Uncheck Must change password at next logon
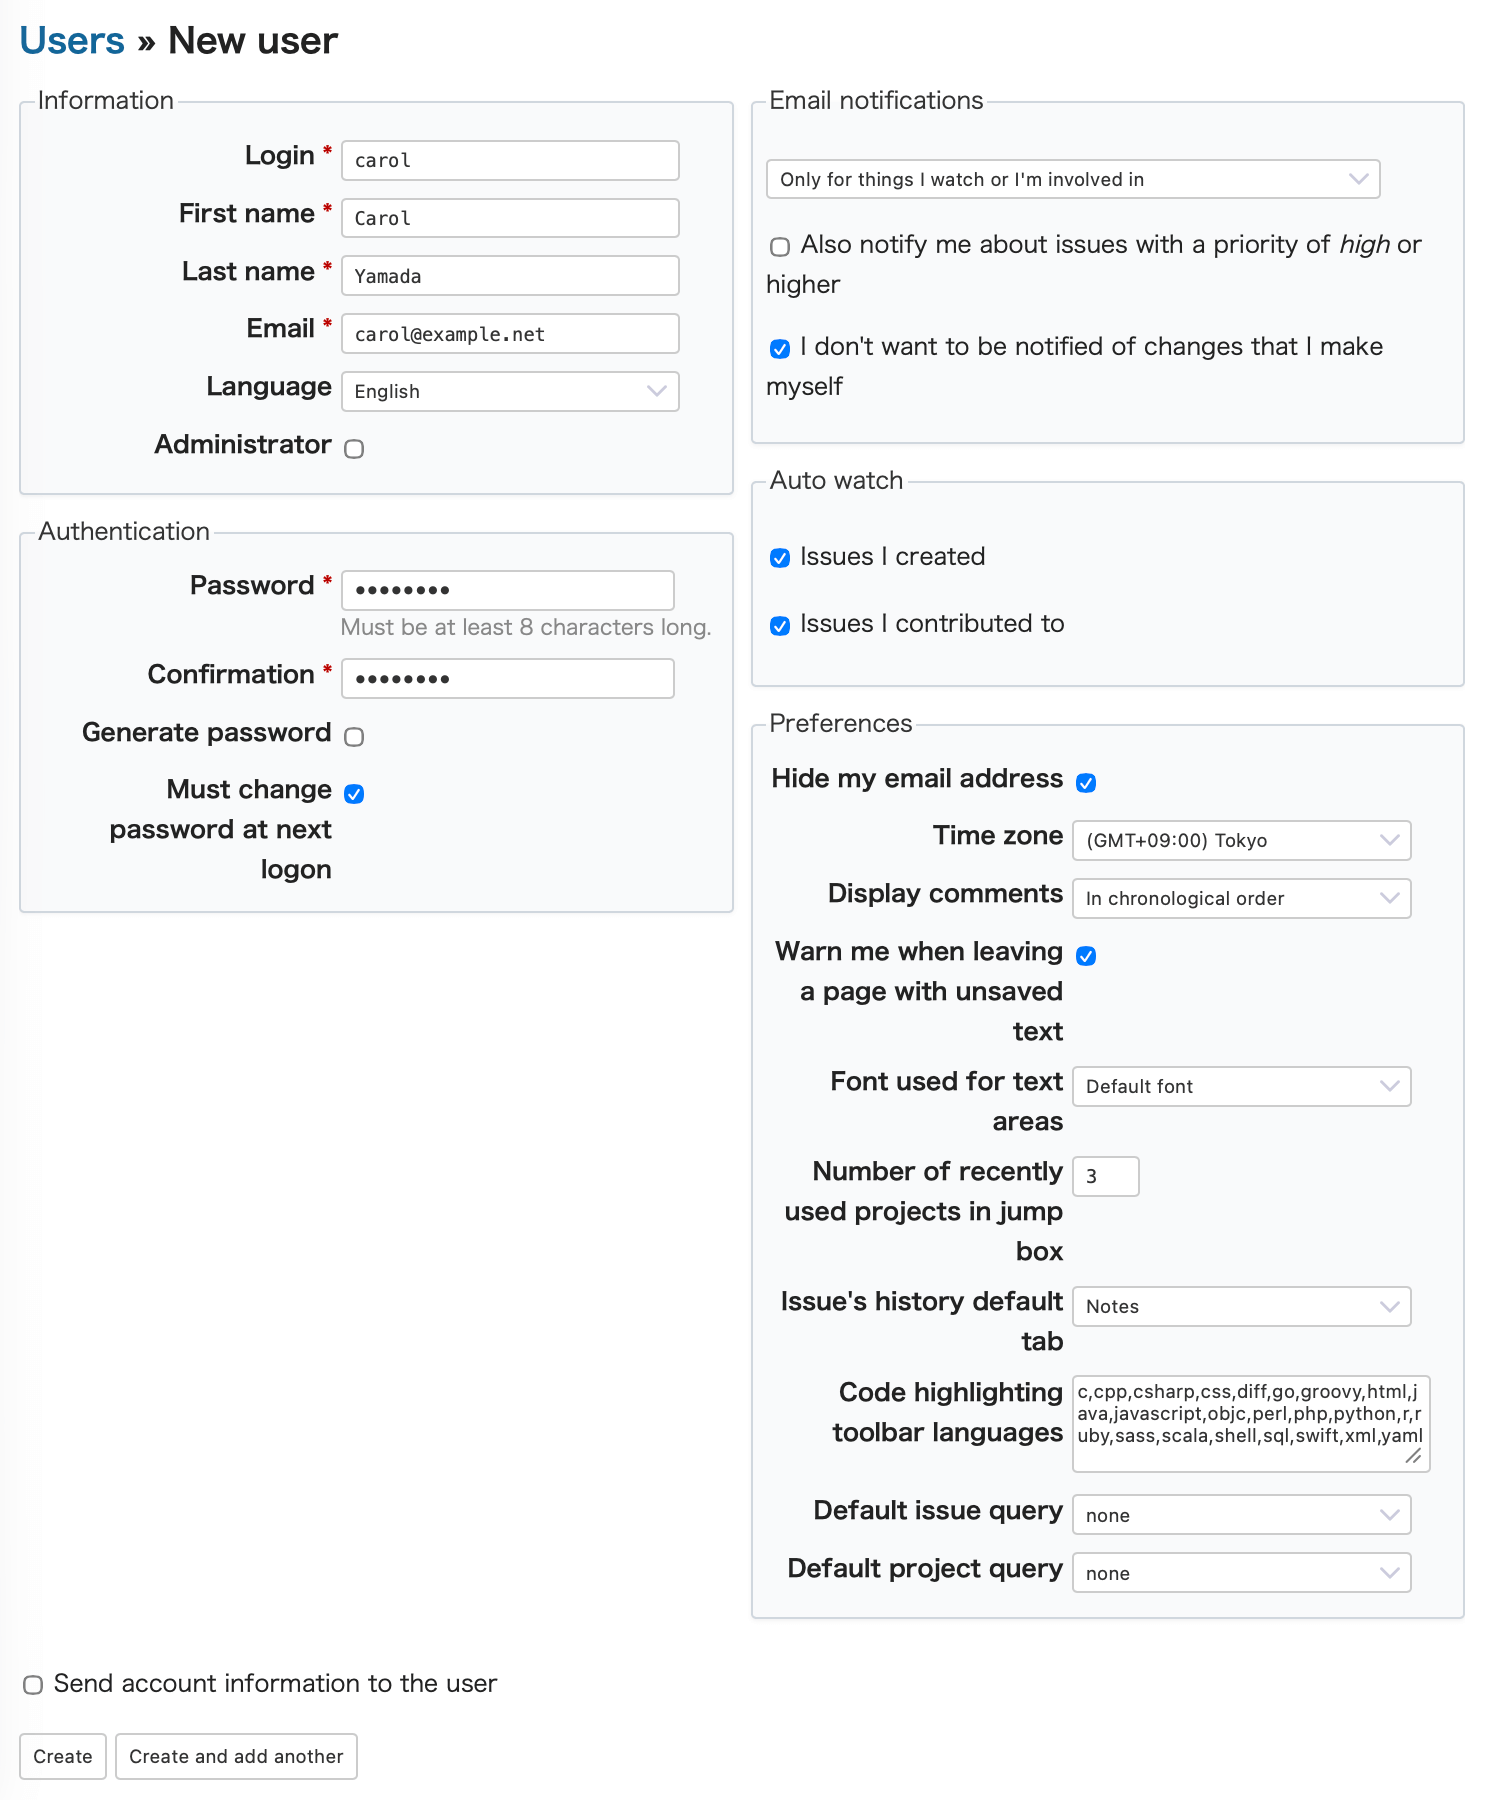This screenshot has width=1488, height=1800. pyautogui.click(x=354, y=792)
